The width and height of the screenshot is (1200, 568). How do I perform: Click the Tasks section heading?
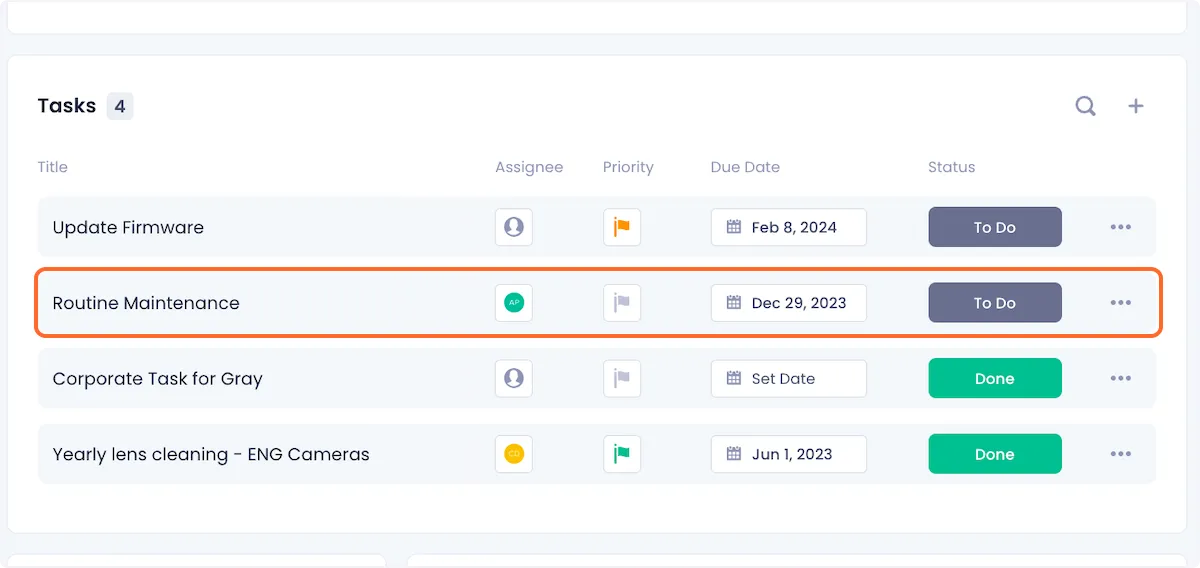tap(67, 106)
